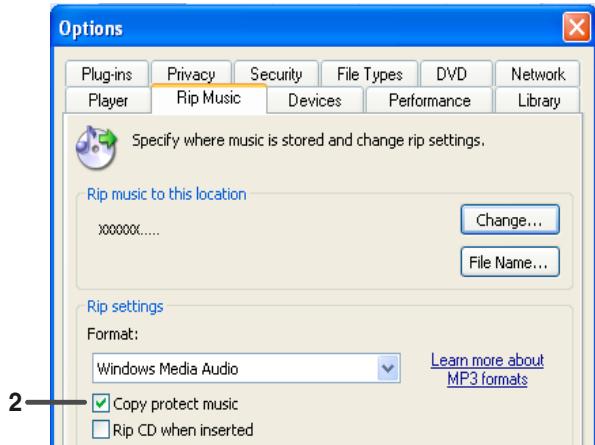The width and height of the screenshot is (595, 445).
Task: Open the Privacy tab
Action: [x=191, y=74]
